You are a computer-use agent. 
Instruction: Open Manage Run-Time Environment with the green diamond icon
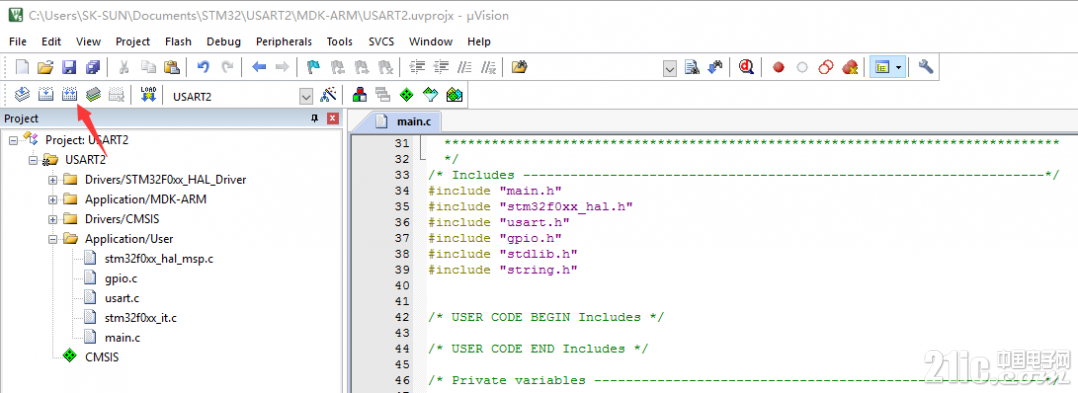click(406, 95)
